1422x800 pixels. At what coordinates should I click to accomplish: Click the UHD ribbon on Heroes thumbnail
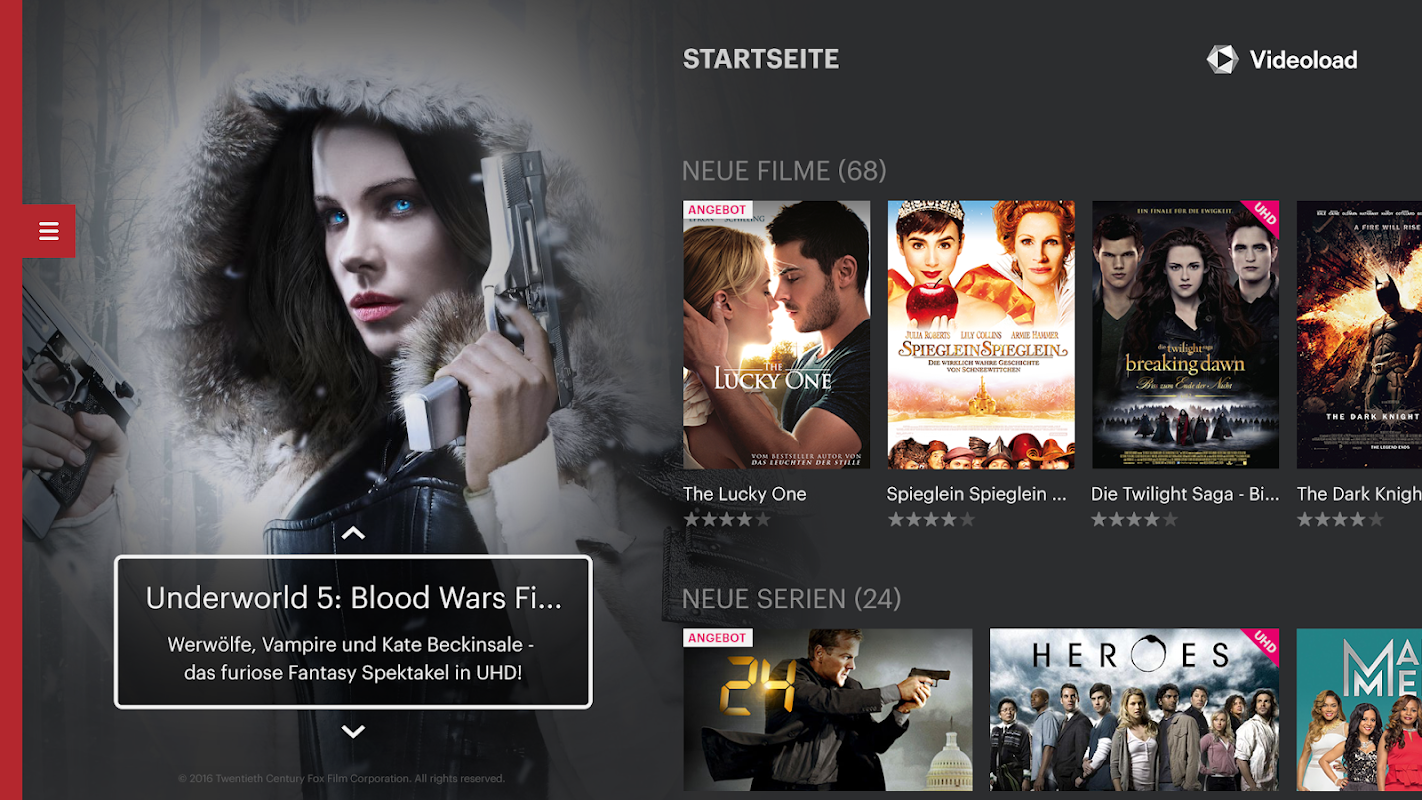(x=1262, y=645)
